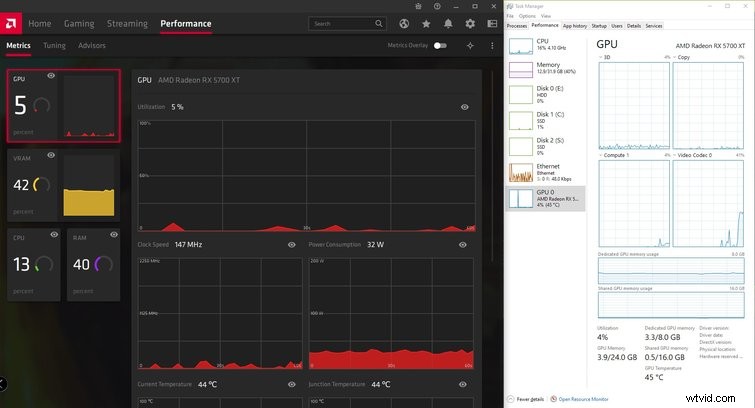This screenshot has width=755, height=408.
Task: Switch to Users tab in Task Manager
Action: coord(617,26)
